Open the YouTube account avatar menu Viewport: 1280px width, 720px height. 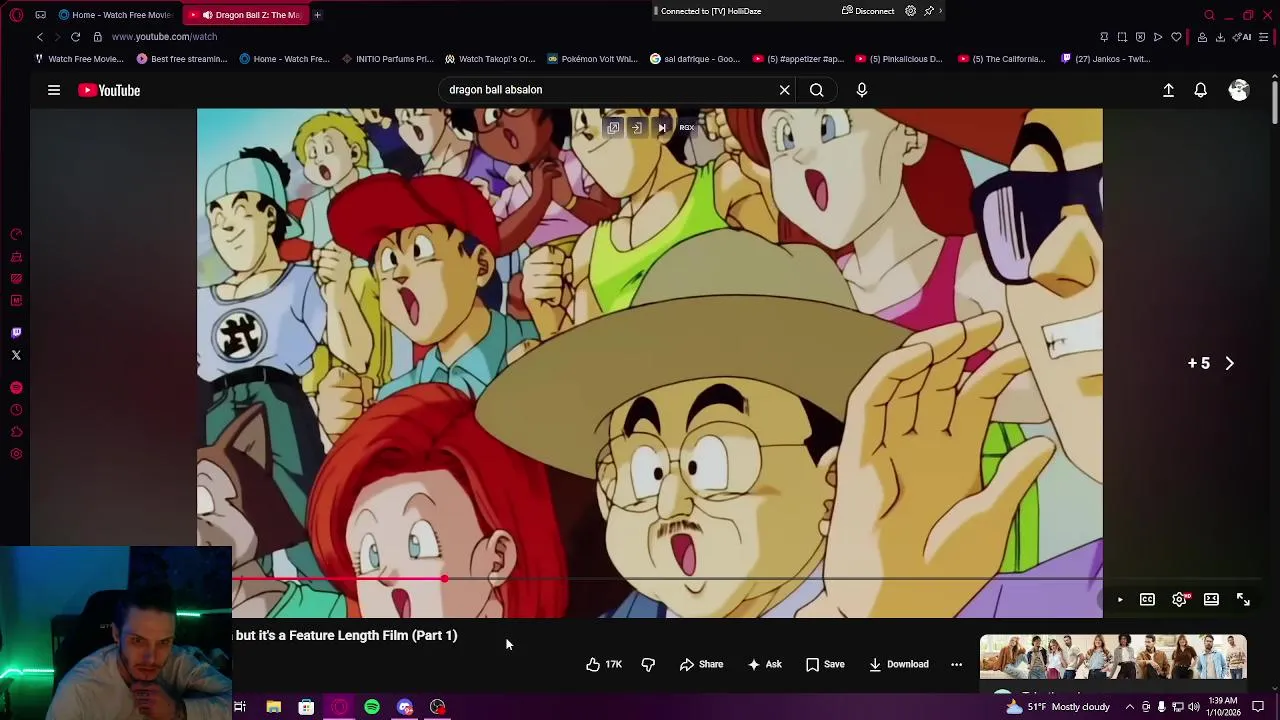(1239, 90)
